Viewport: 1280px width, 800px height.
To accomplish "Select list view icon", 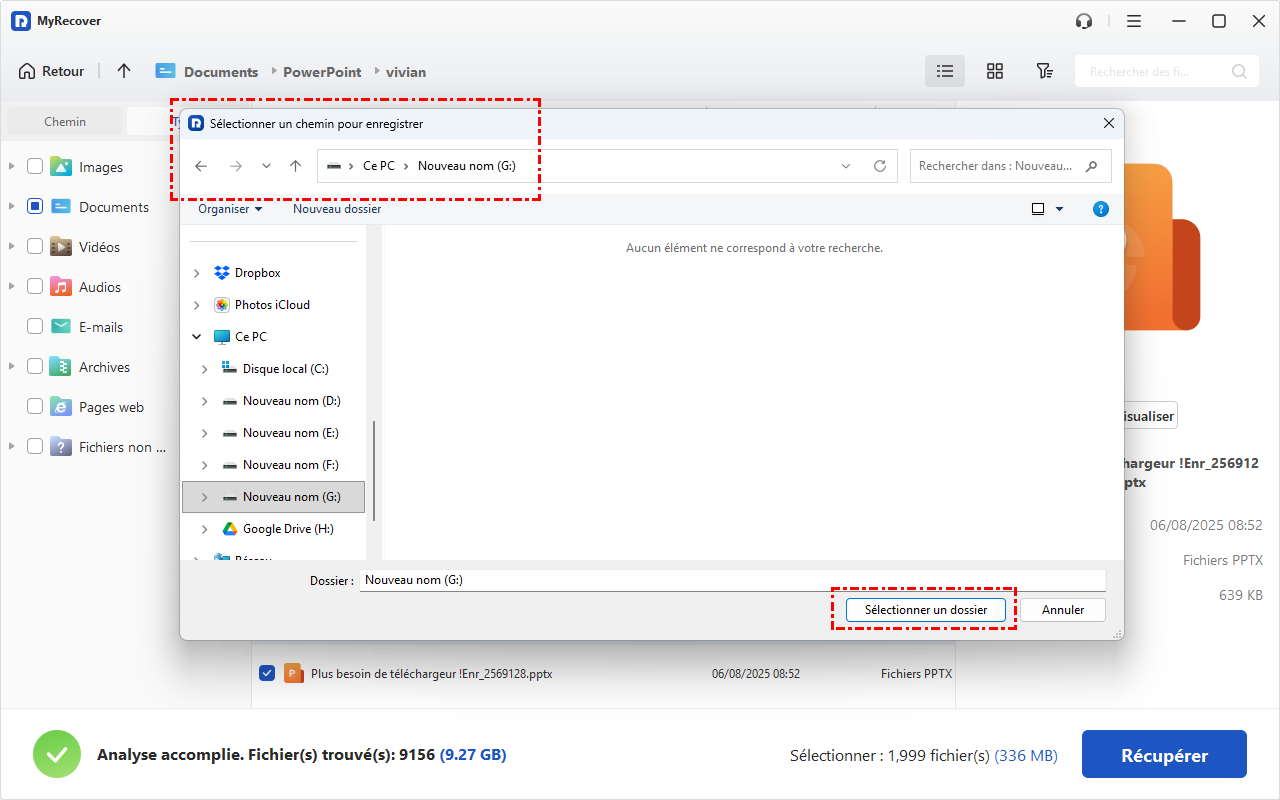I will coord(944,71).
